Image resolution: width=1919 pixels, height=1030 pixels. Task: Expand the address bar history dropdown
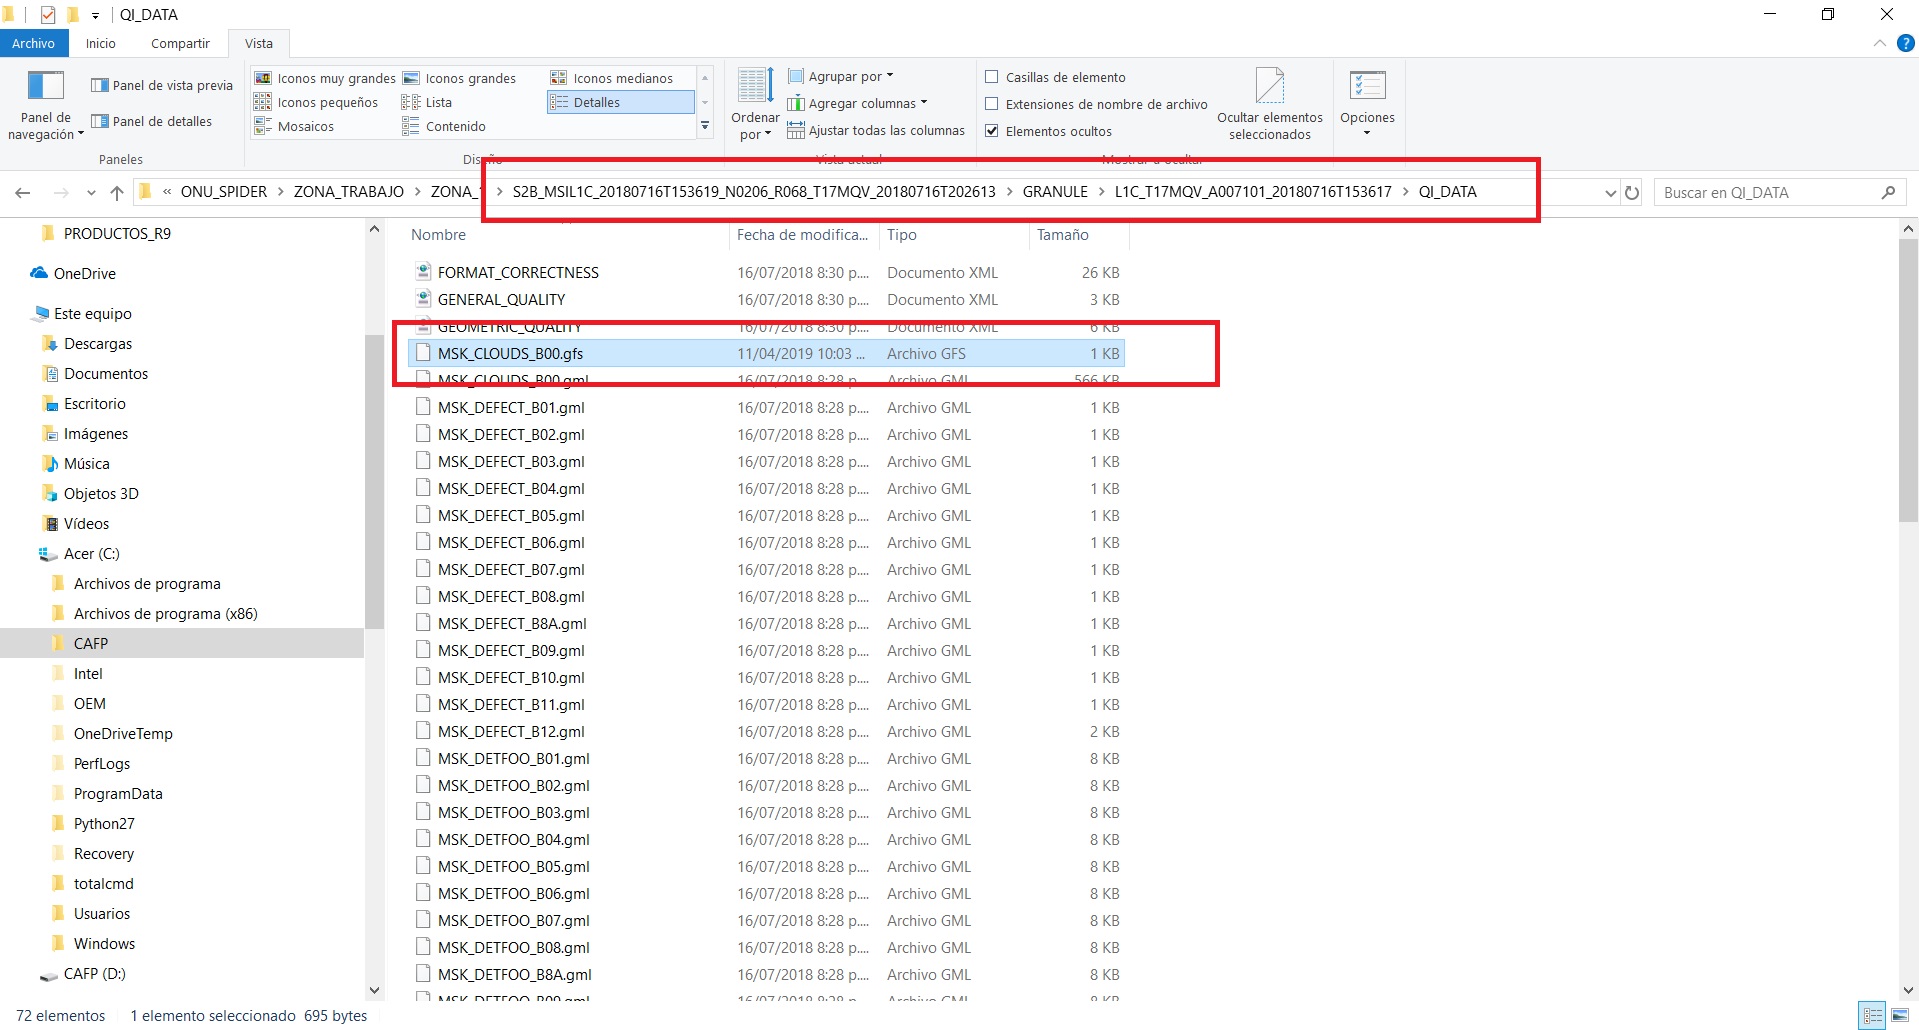1610,193
